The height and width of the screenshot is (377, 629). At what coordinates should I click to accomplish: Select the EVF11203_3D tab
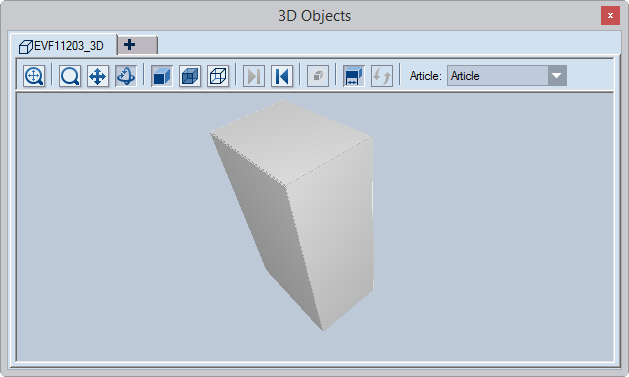point(64,45)
